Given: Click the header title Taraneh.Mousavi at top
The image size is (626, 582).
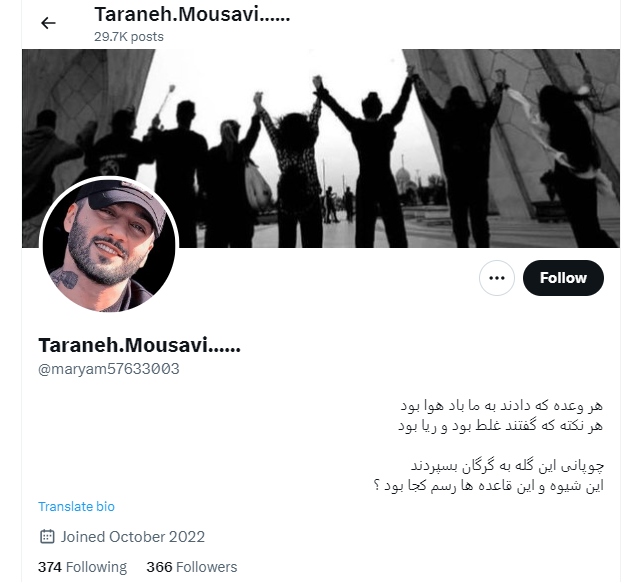Looking at the screenshot, I should (x=192, y=14).
